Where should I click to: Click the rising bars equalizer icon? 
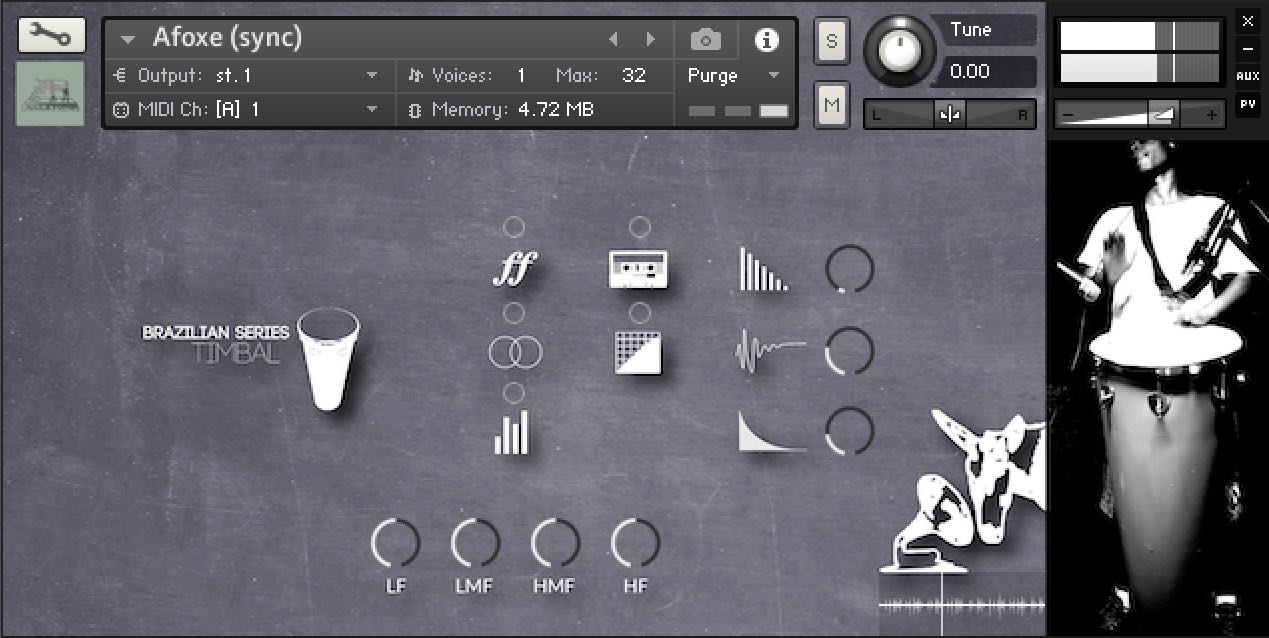pos(512,433)
